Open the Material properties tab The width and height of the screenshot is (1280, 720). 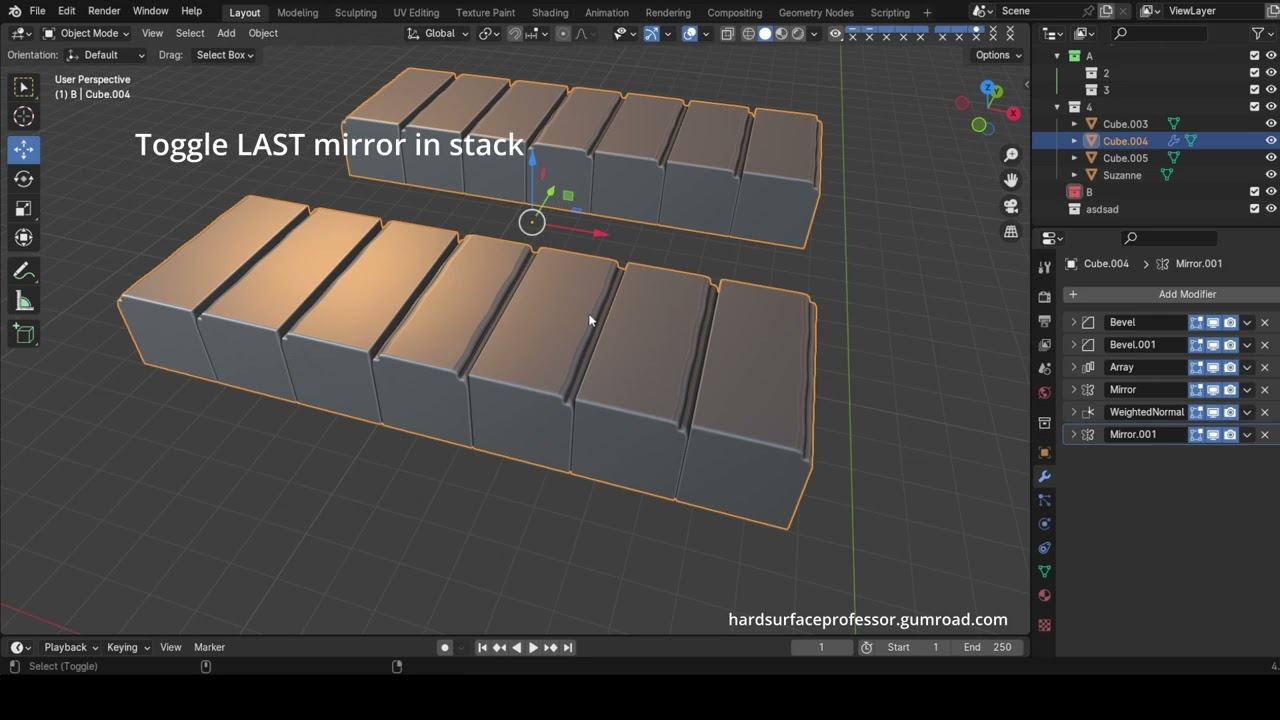(x=1045, y=596)
